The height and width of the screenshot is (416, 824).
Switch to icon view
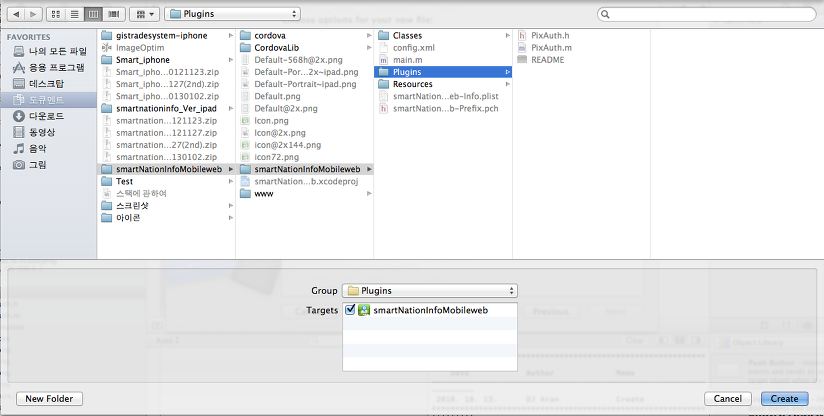(x=56, y=14)
